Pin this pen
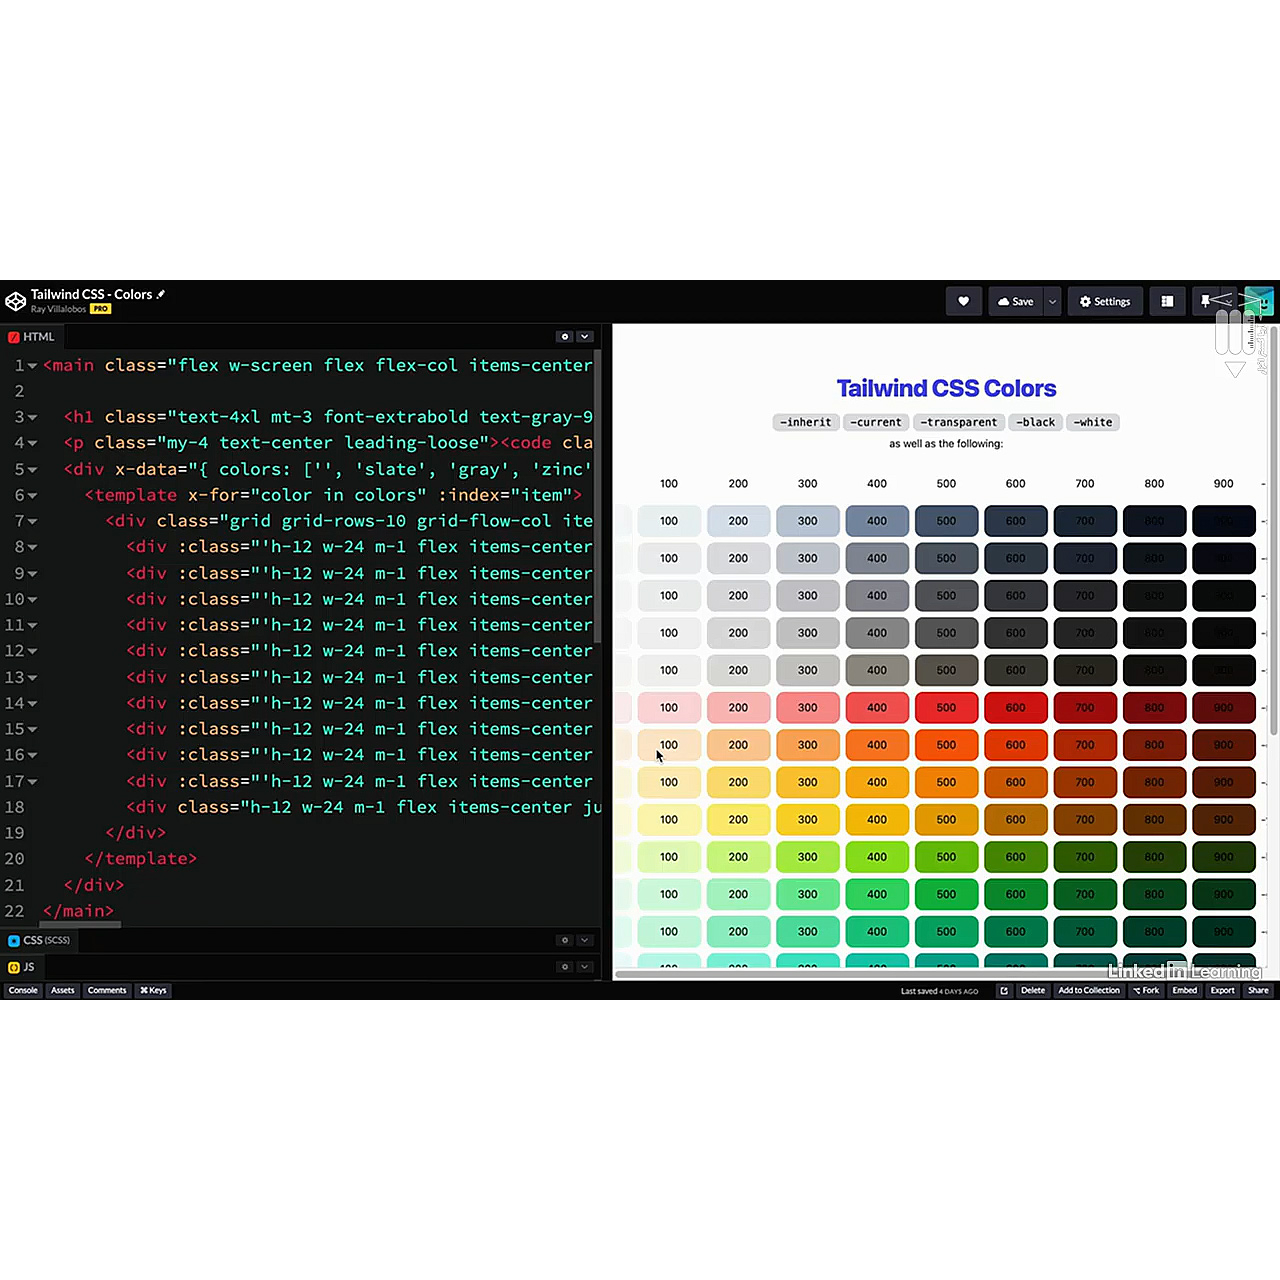Image resolution: width=1280 pixels, height=1280 pixels. coord(1206,301)
